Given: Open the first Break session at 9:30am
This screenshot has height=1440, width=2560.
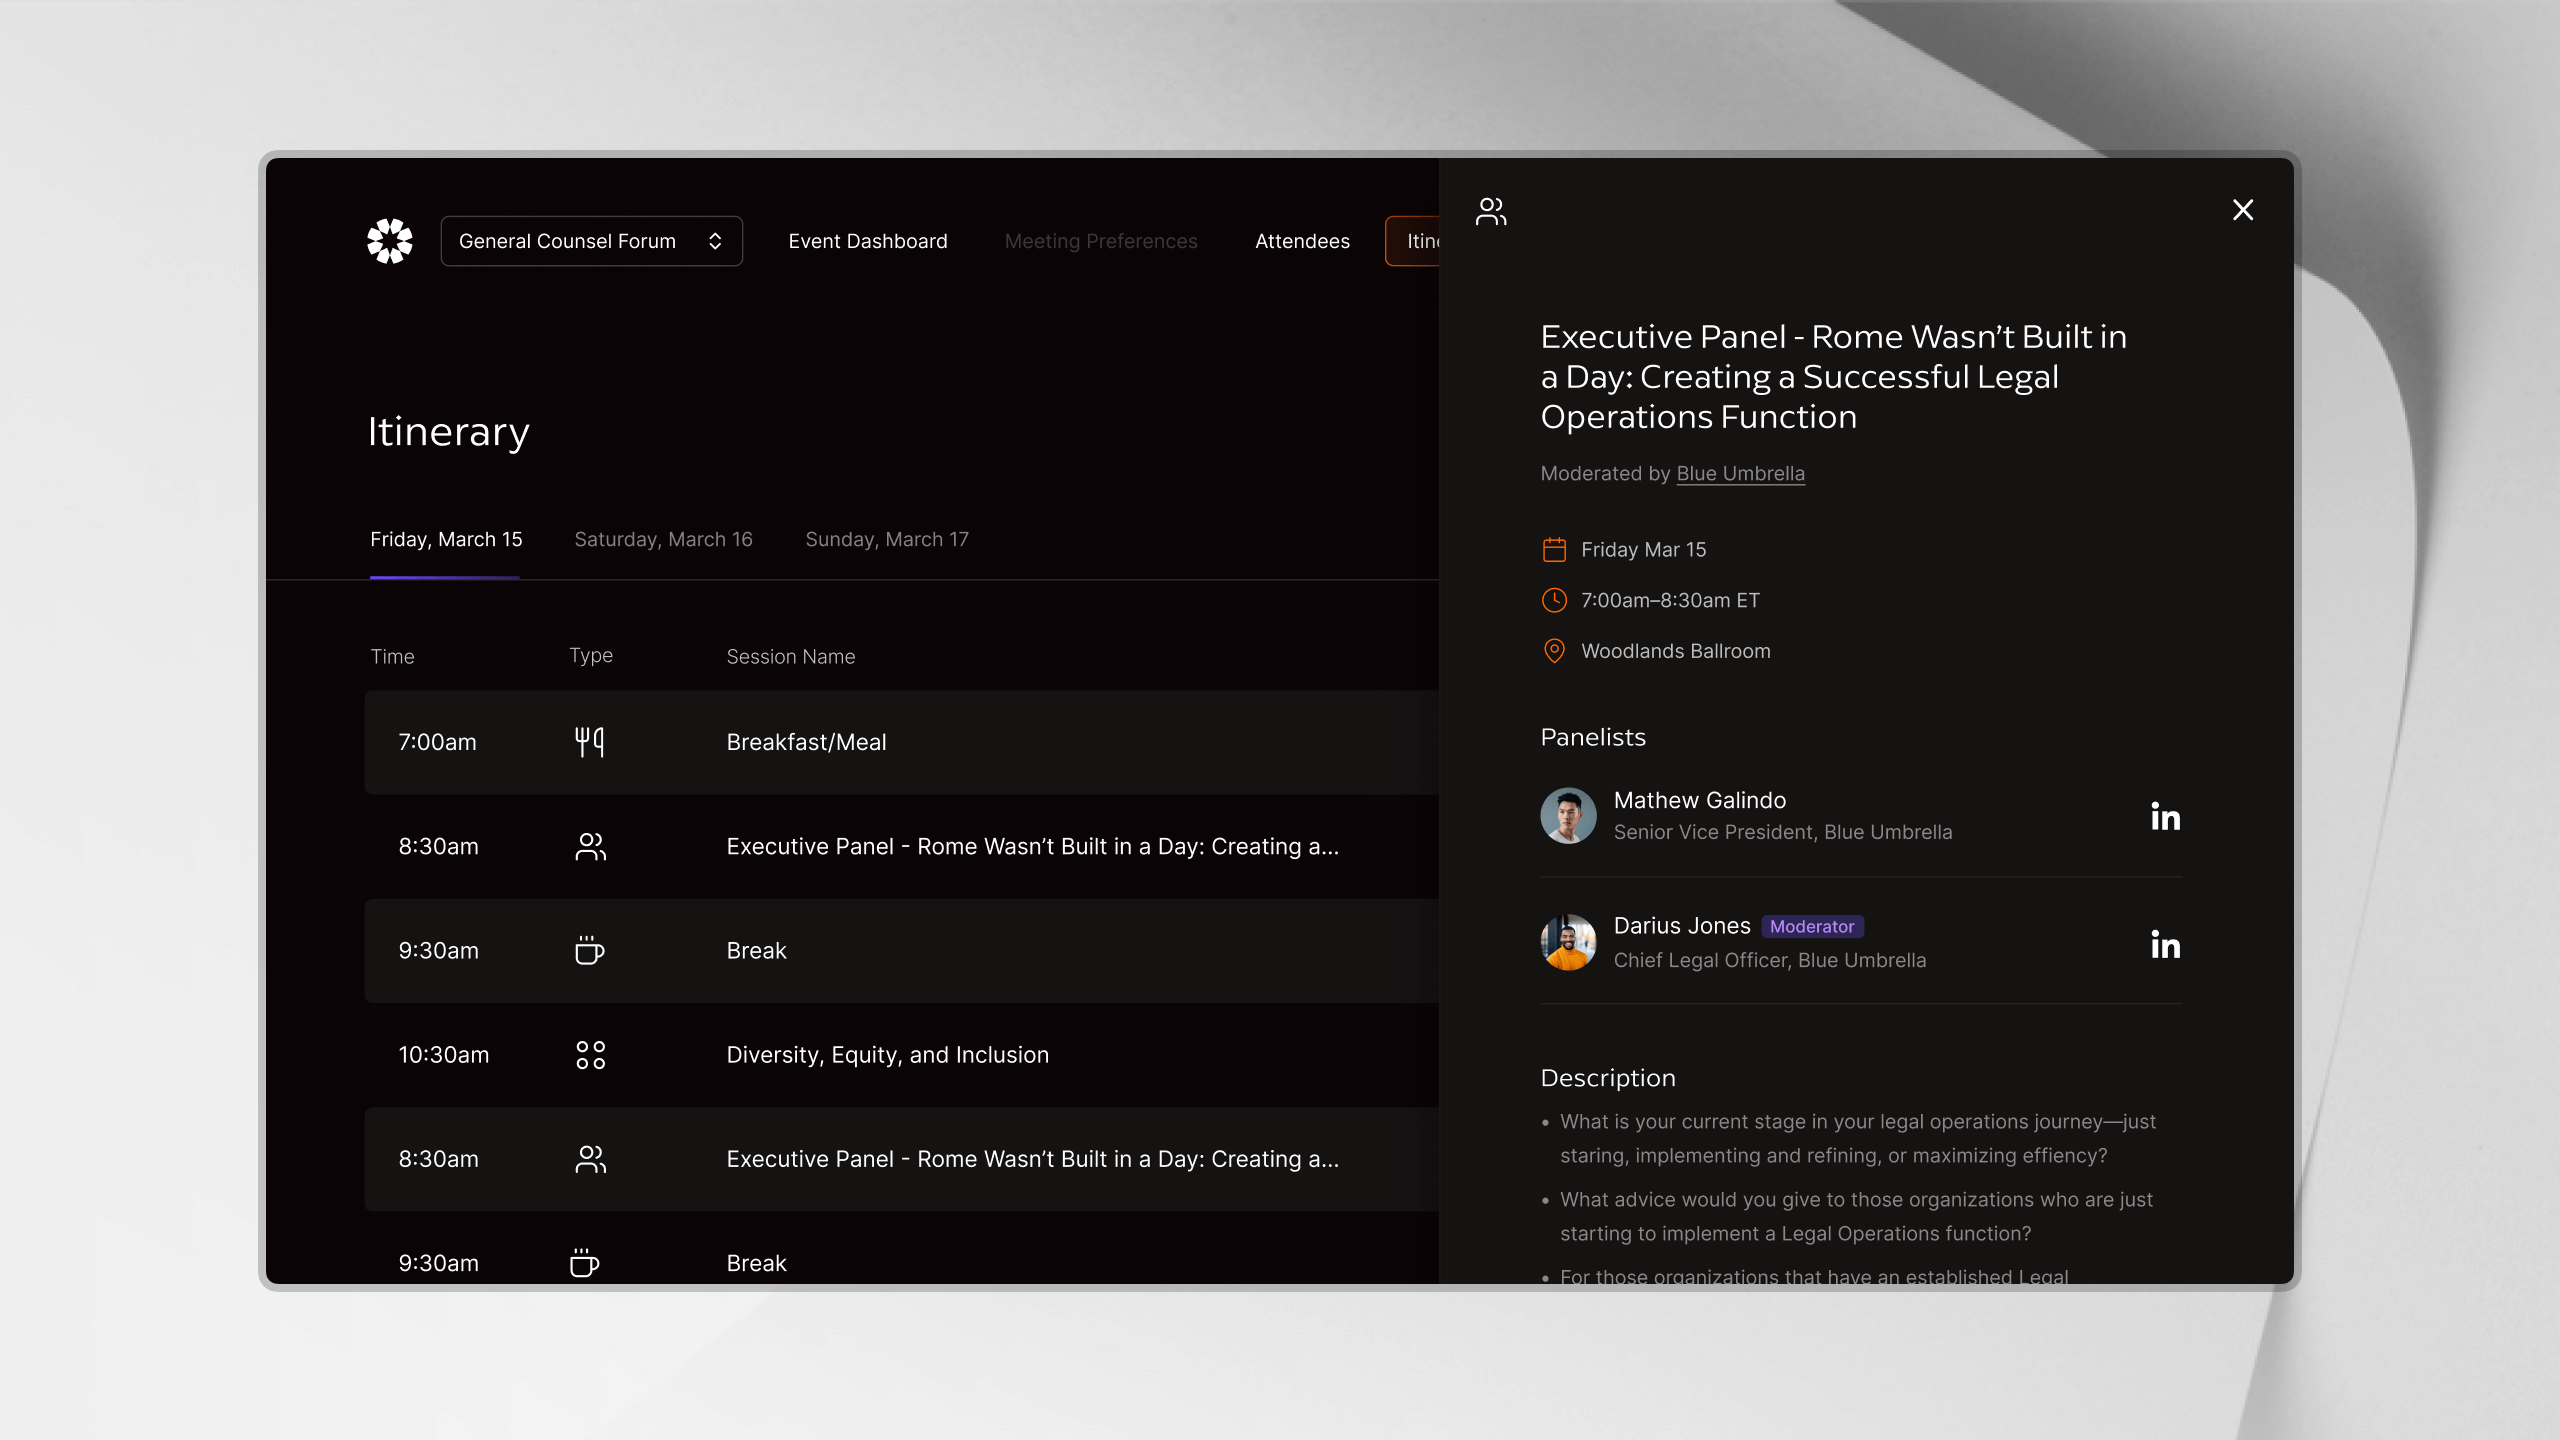Looking at the screenshot, I should (x=756, y=950).
